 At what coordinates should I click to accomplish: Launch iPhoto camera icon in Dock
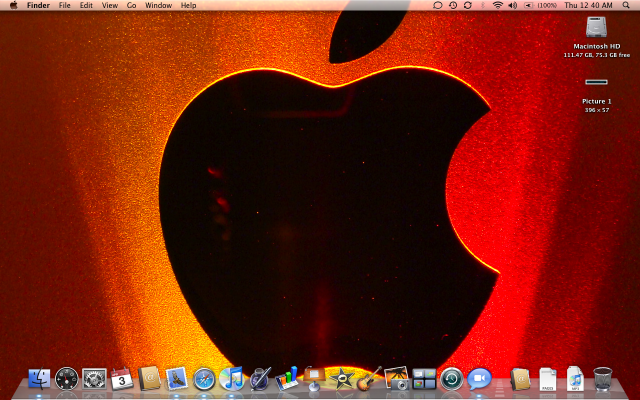pyautogui.click(x=396, y=379)
